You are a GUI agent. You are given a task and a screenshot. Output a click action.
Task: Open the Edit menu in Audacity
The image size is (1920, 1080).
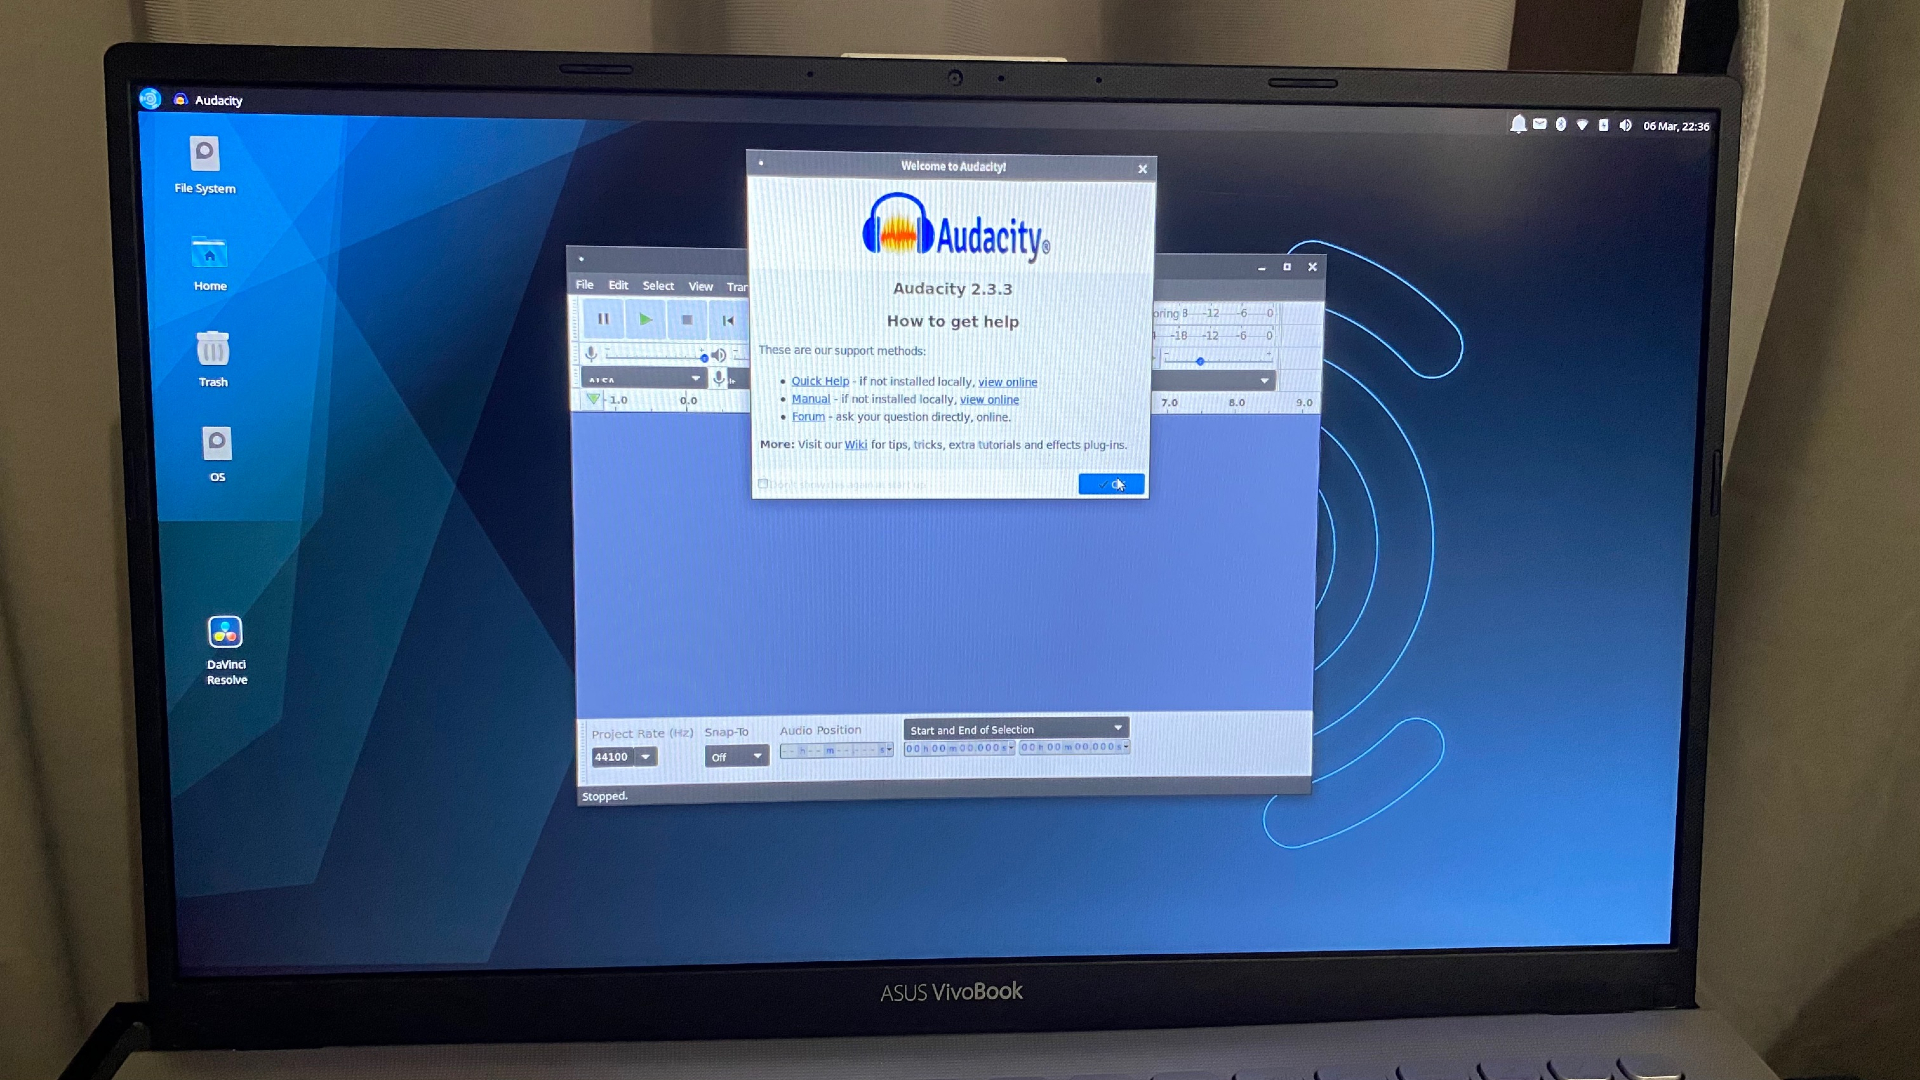point(617,286)
